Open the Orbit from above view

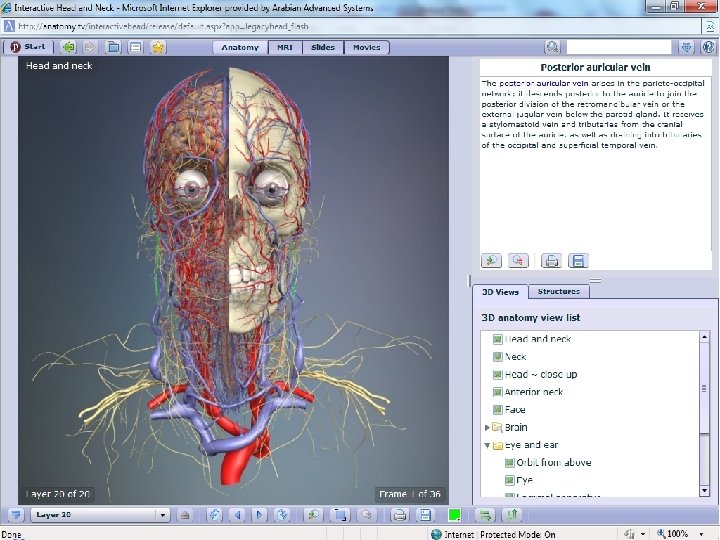(x=548, y=463)
